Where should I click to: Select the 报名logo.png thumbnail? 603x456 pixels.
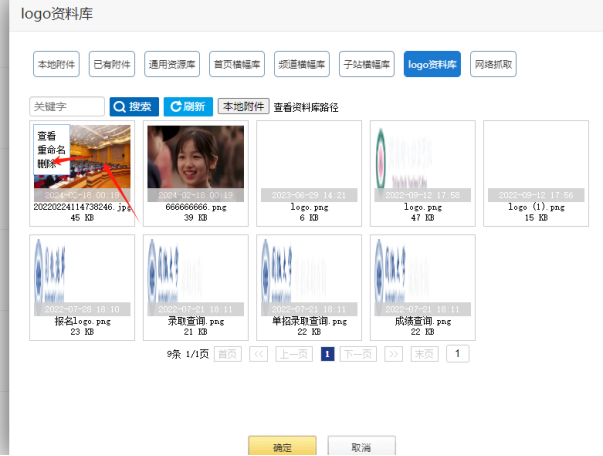(x=82, y=274)
